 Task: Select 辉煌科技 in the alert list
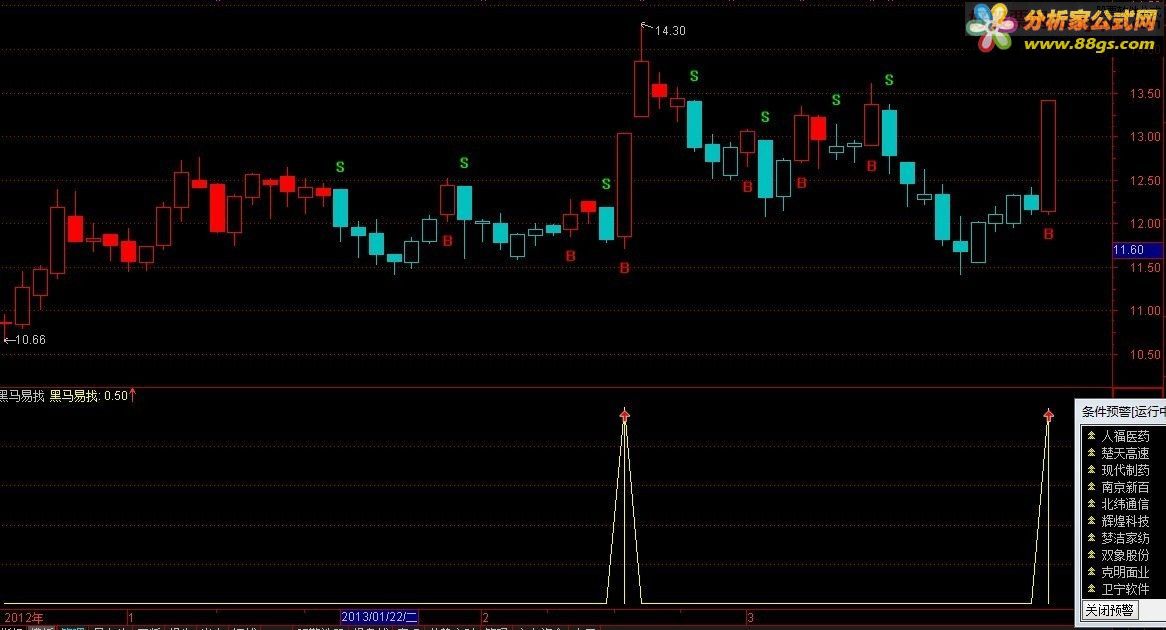point(1125,521)
